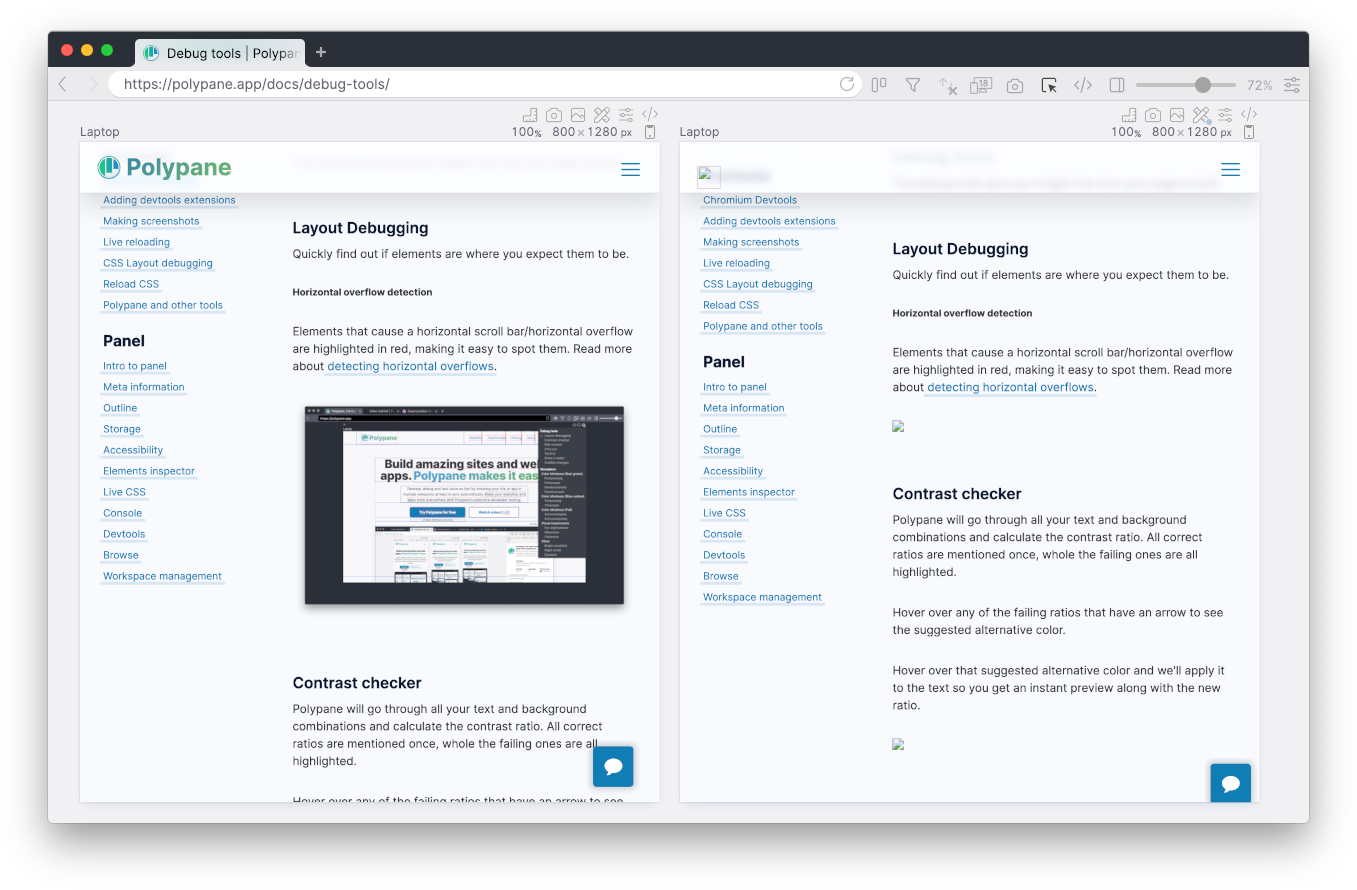Click the Polypane screenshot image in left pane
Screen dimensions: 1357x890
point(464,505)
